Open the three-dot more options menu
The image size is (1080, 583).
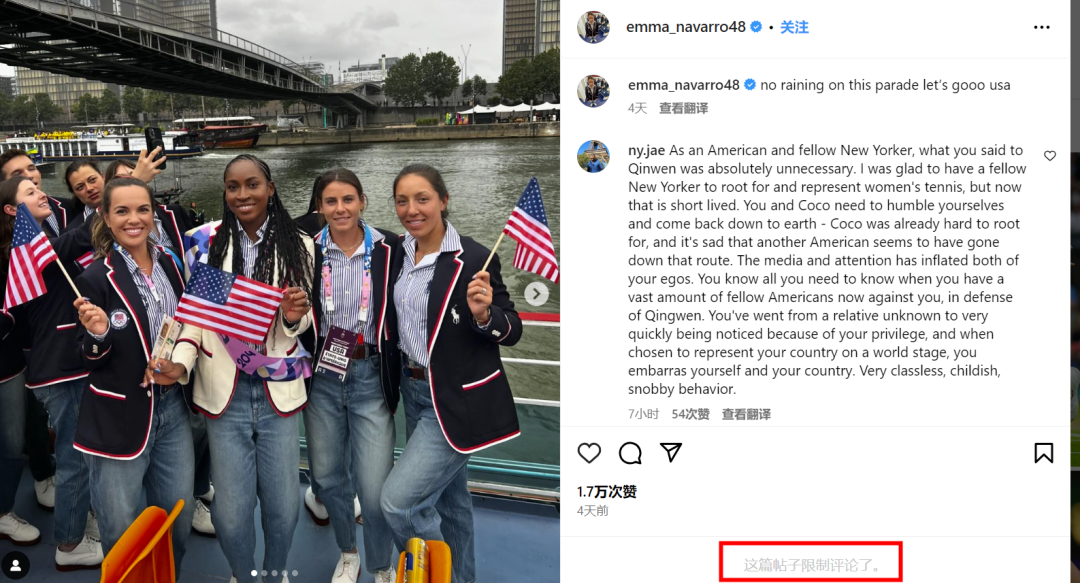pos(1042,28)
